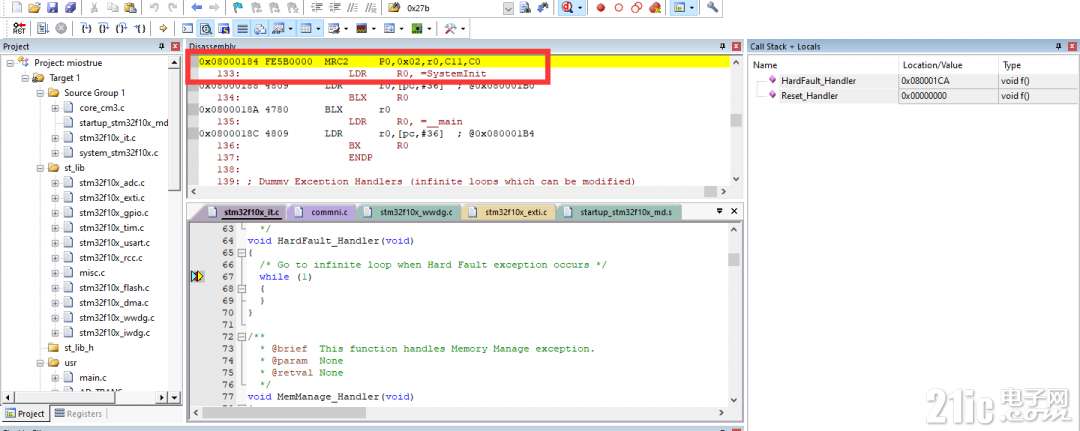Screen dimensions: 1080x431
Task: Switch to stm32f10x_wwdg.c tab
Action: pos(411,212)
